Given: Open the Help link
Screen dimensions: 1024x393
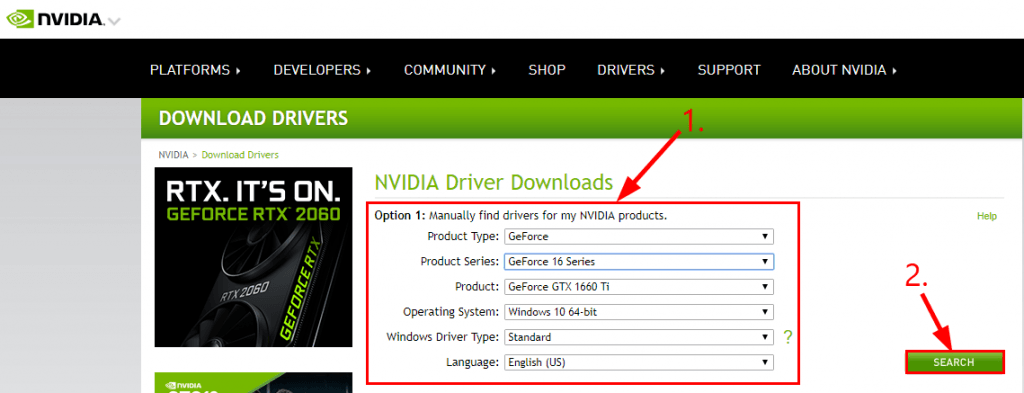Looking at the screenshot, I should [x=987, y=216].
